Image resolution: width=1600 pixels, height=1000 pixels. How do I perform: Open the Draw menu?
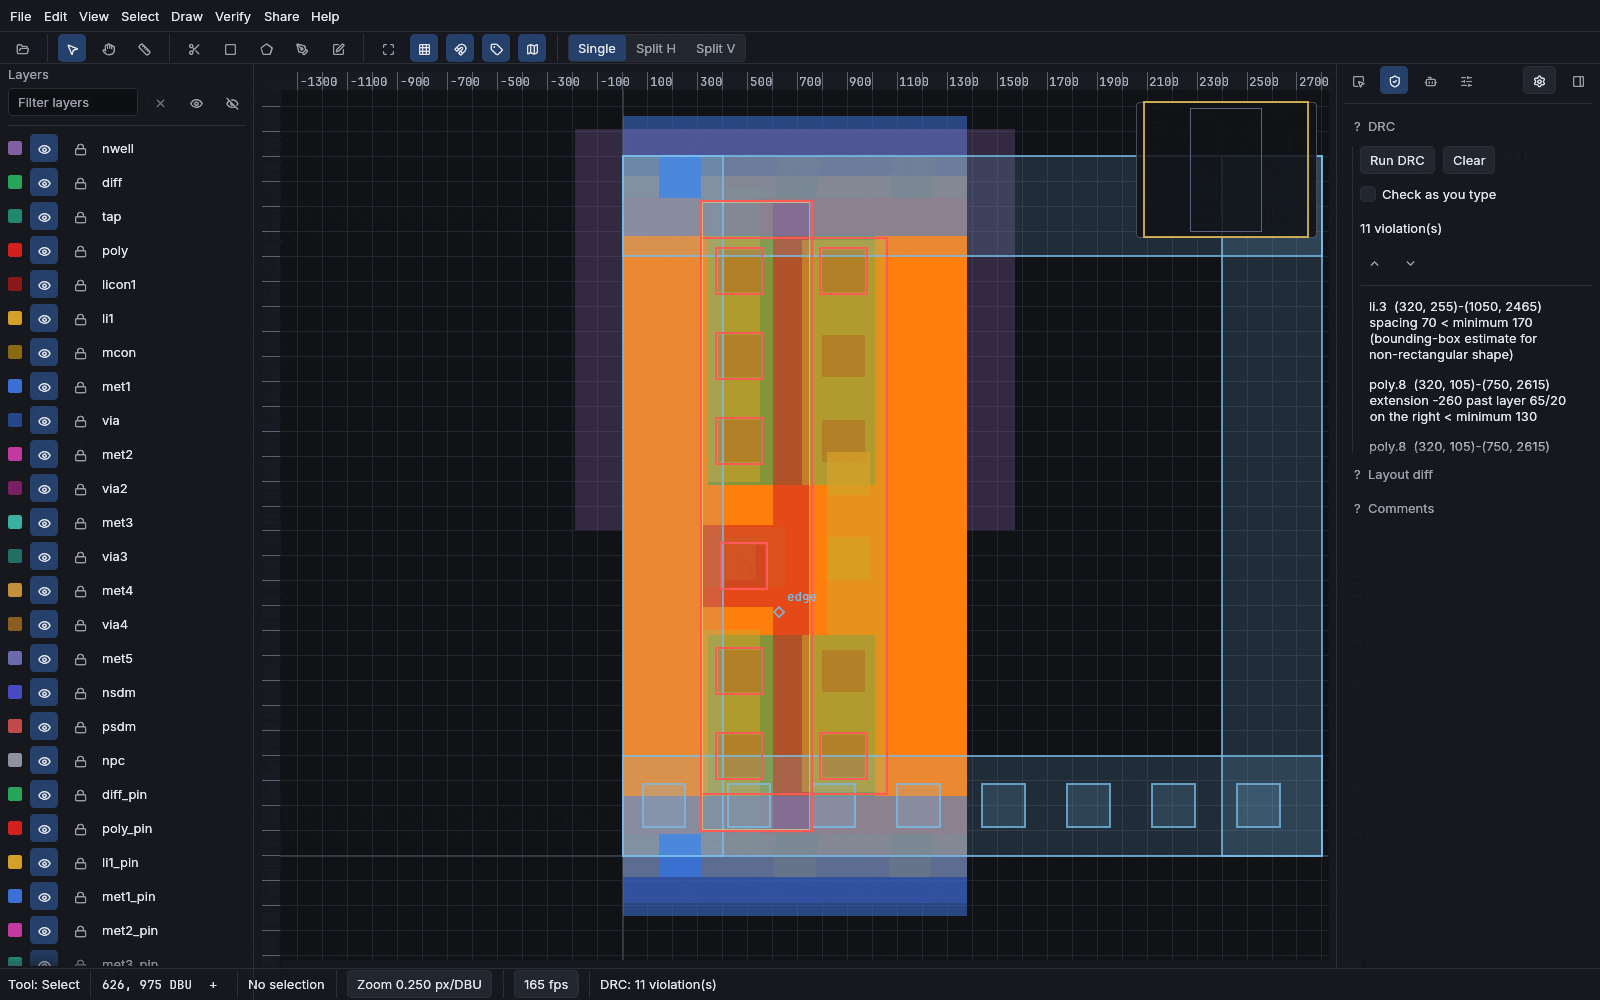[x=187, y=17]
